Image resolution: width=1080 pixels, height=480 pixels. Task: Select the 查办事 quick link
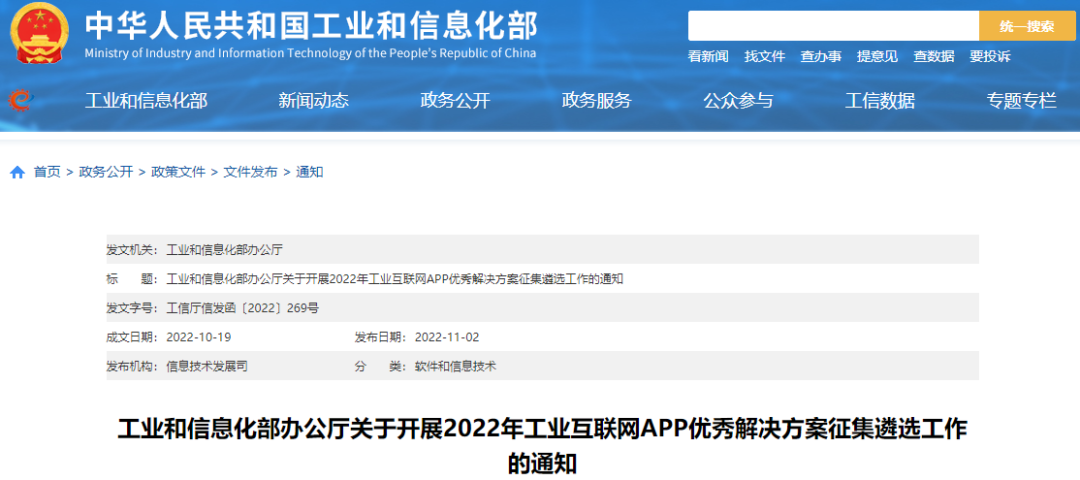click(x=821, y=57)
